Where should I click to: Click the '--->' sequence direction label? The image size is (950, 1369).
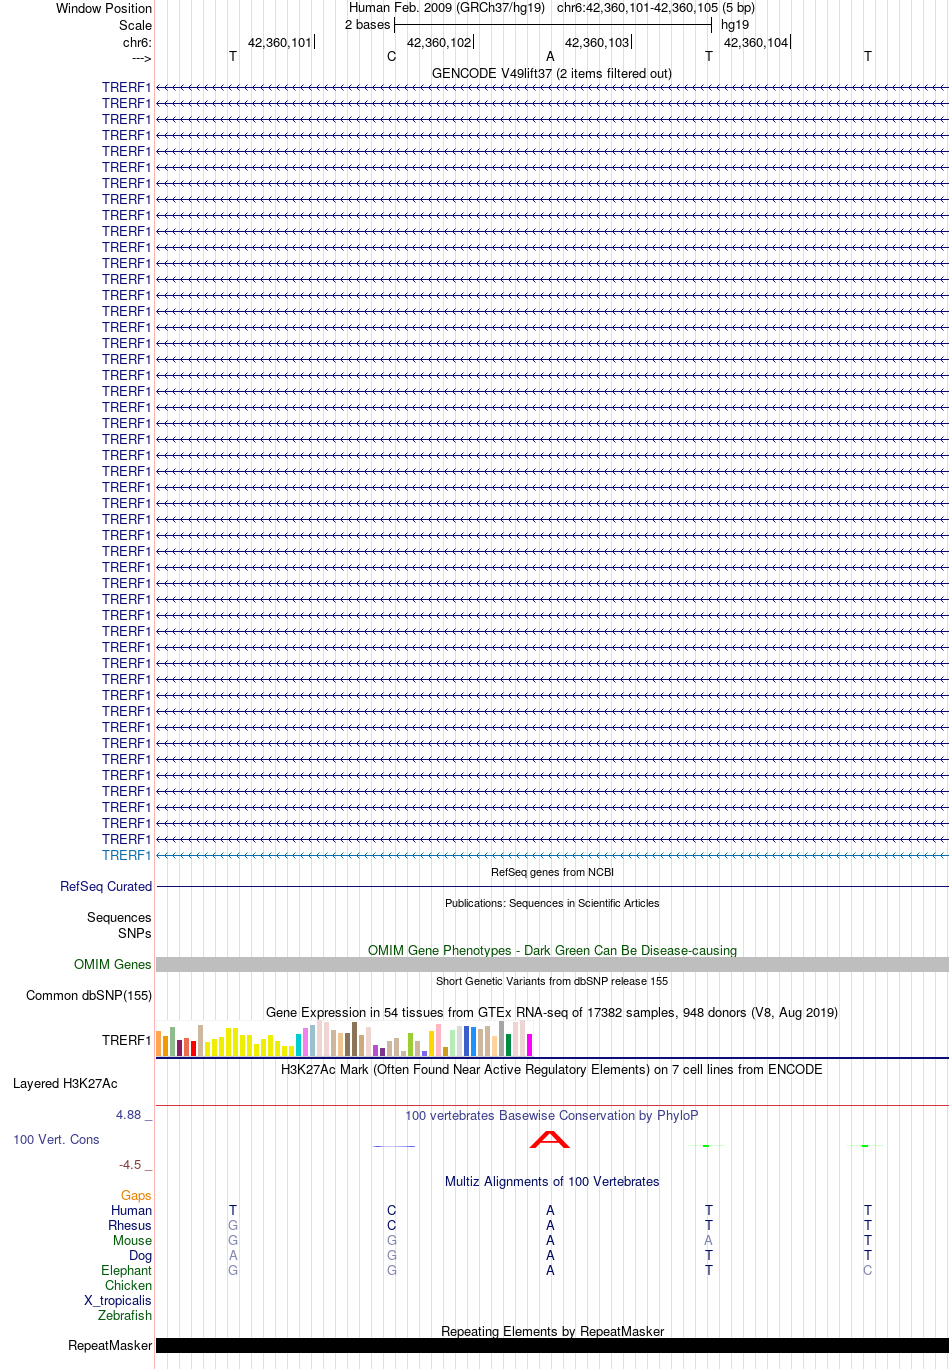pos(141,58)
